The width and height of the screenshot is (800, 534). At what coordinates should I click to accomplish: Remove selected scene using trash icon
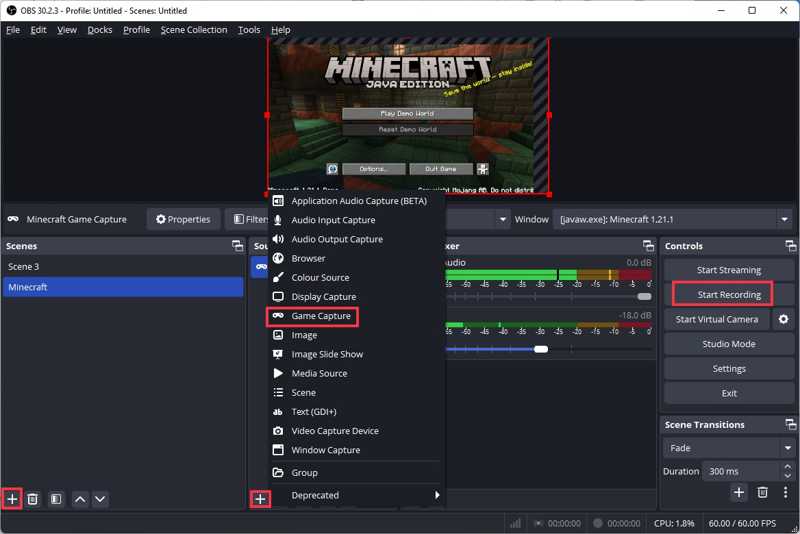point(32,498)
